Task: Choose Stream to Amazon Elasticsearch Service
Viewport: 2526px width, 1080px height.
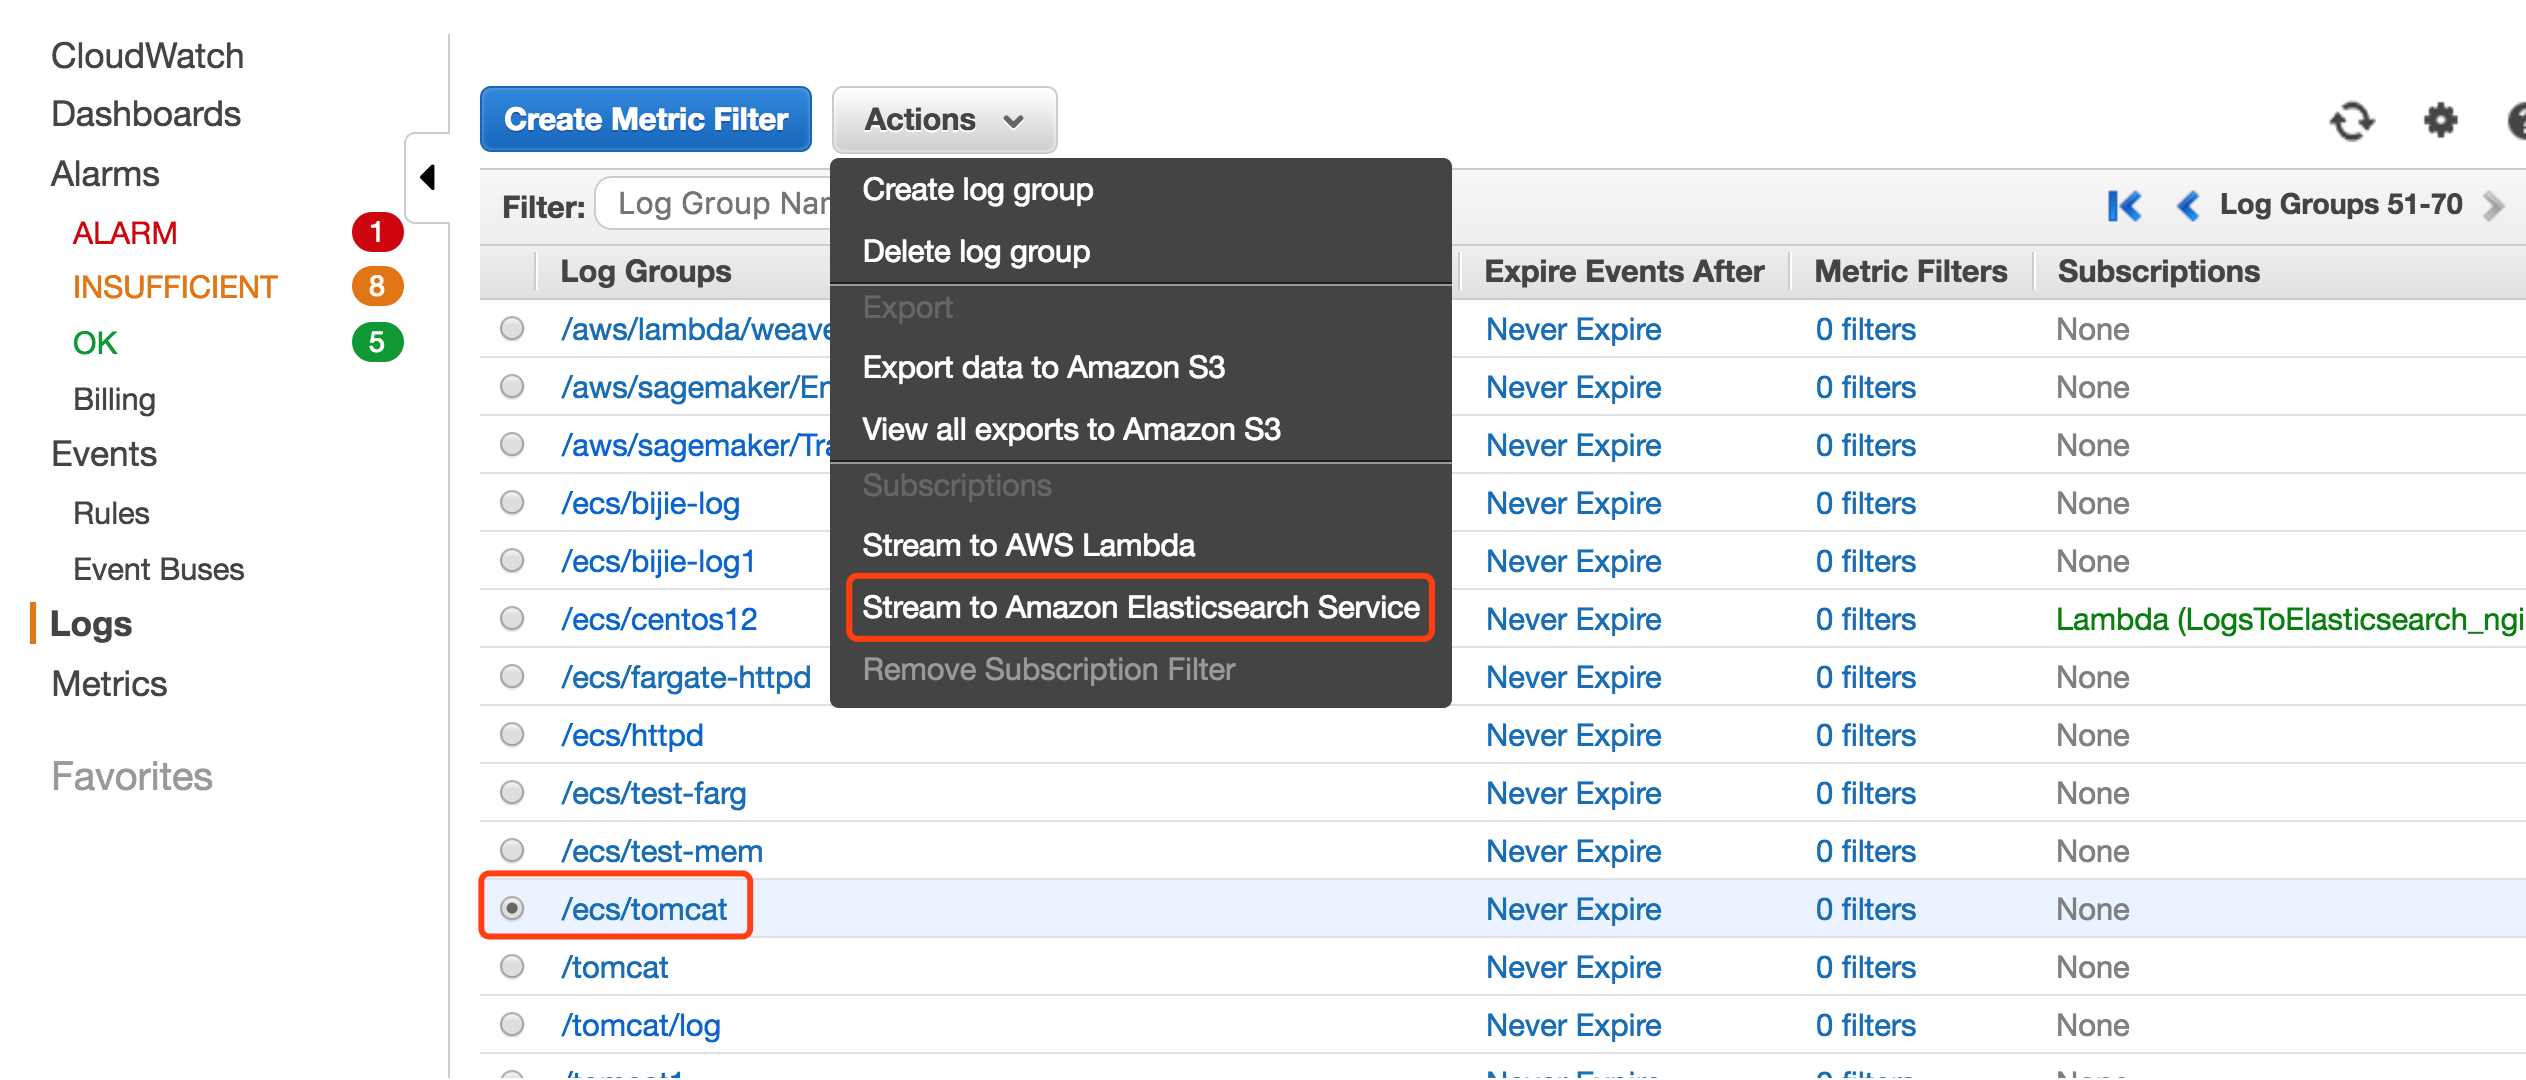Action: (x=1140, y=607)
